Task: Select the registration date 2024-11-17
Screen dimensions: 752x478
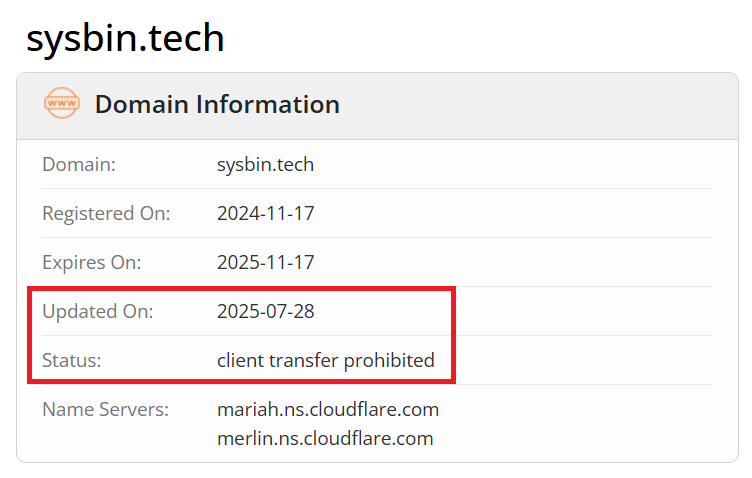Action: (265, 213)
